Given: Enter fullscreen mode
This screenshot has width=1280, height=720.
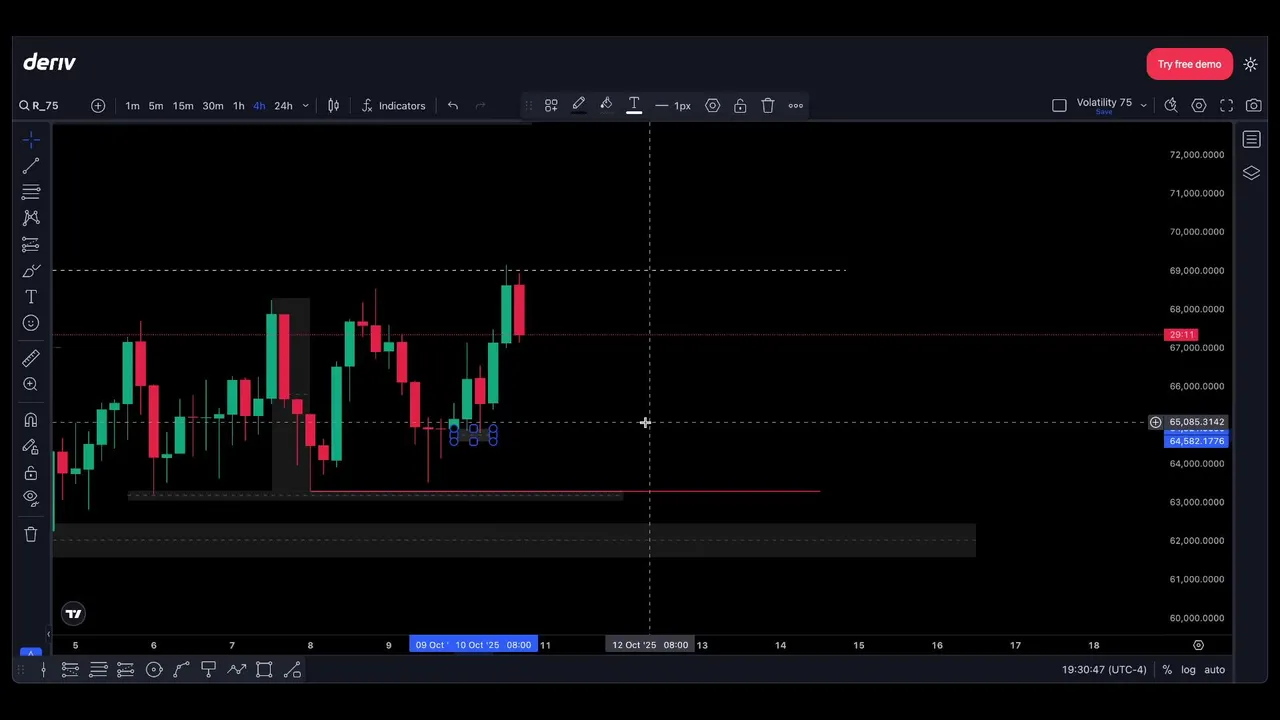Looking at the screenshot, I should [1226, 106].
